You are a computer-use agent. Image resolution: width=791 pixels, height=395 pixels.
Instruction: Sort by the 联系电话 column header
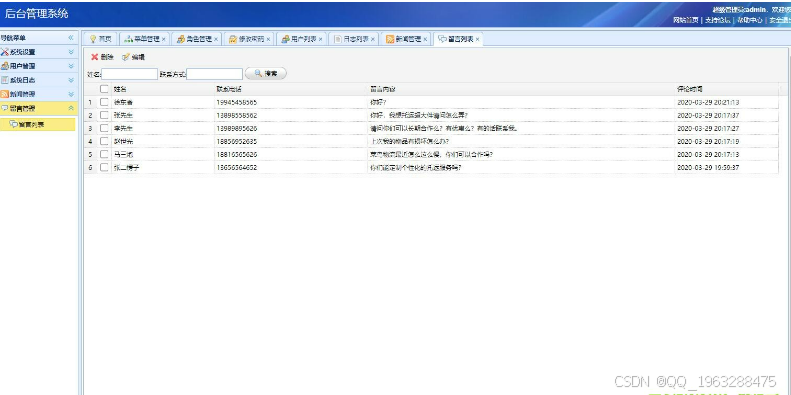click(291, 89)
